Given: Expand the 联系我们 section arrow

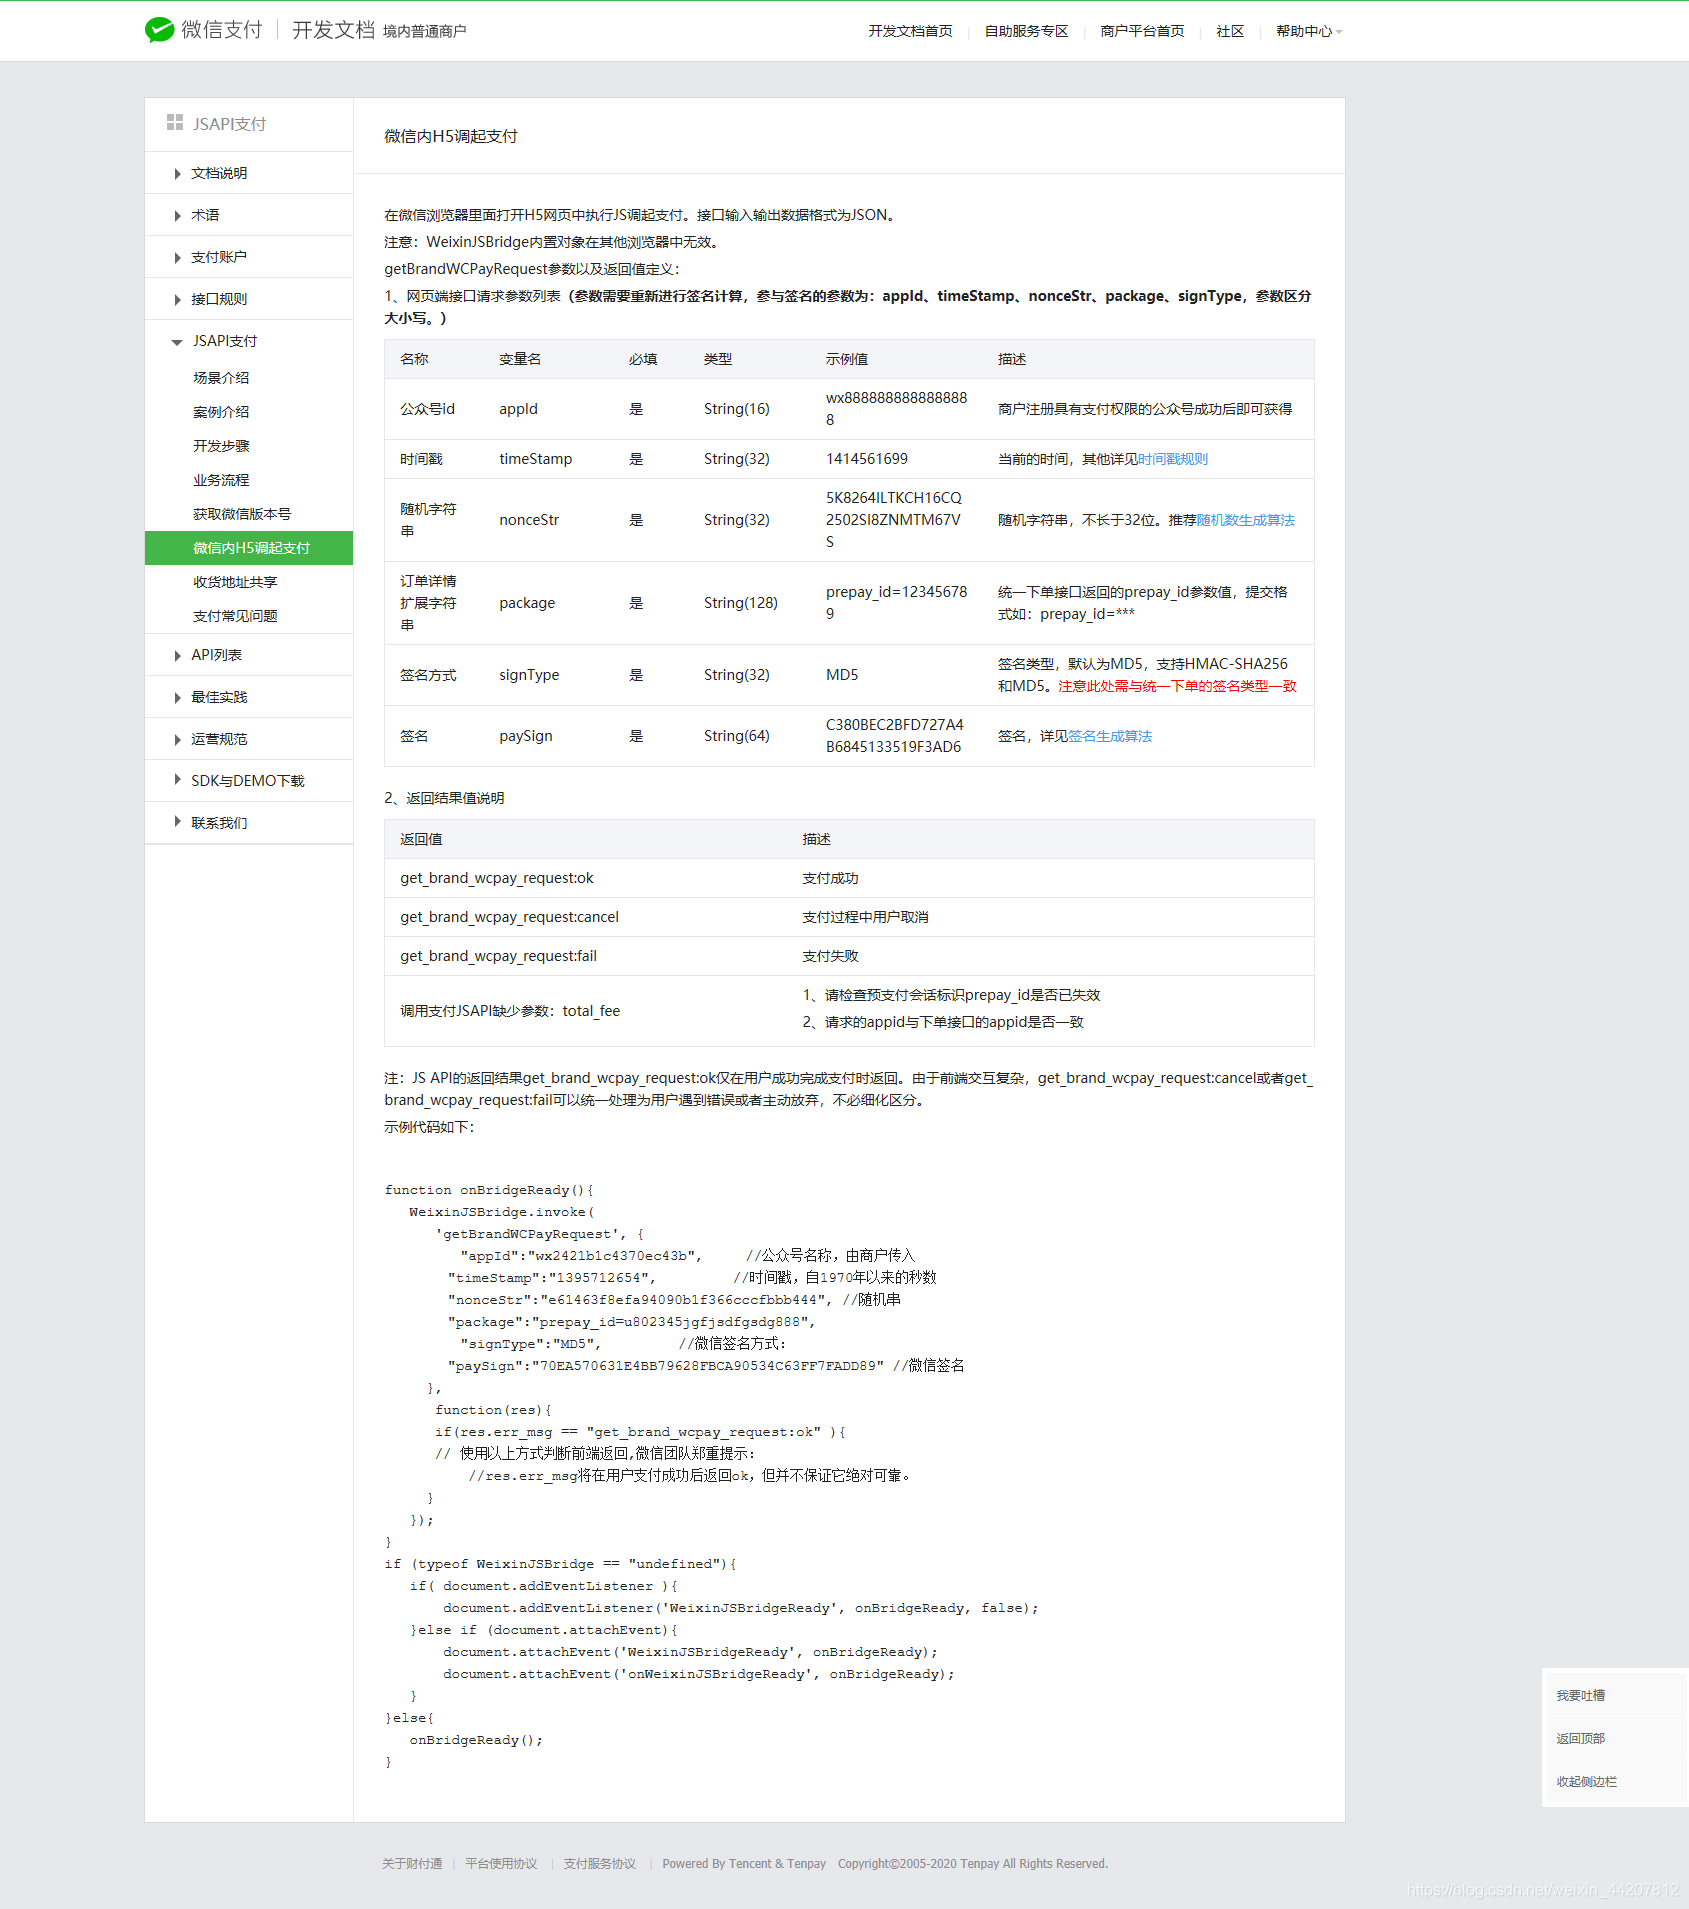Looking at the screenshot, I should point(177,822).
